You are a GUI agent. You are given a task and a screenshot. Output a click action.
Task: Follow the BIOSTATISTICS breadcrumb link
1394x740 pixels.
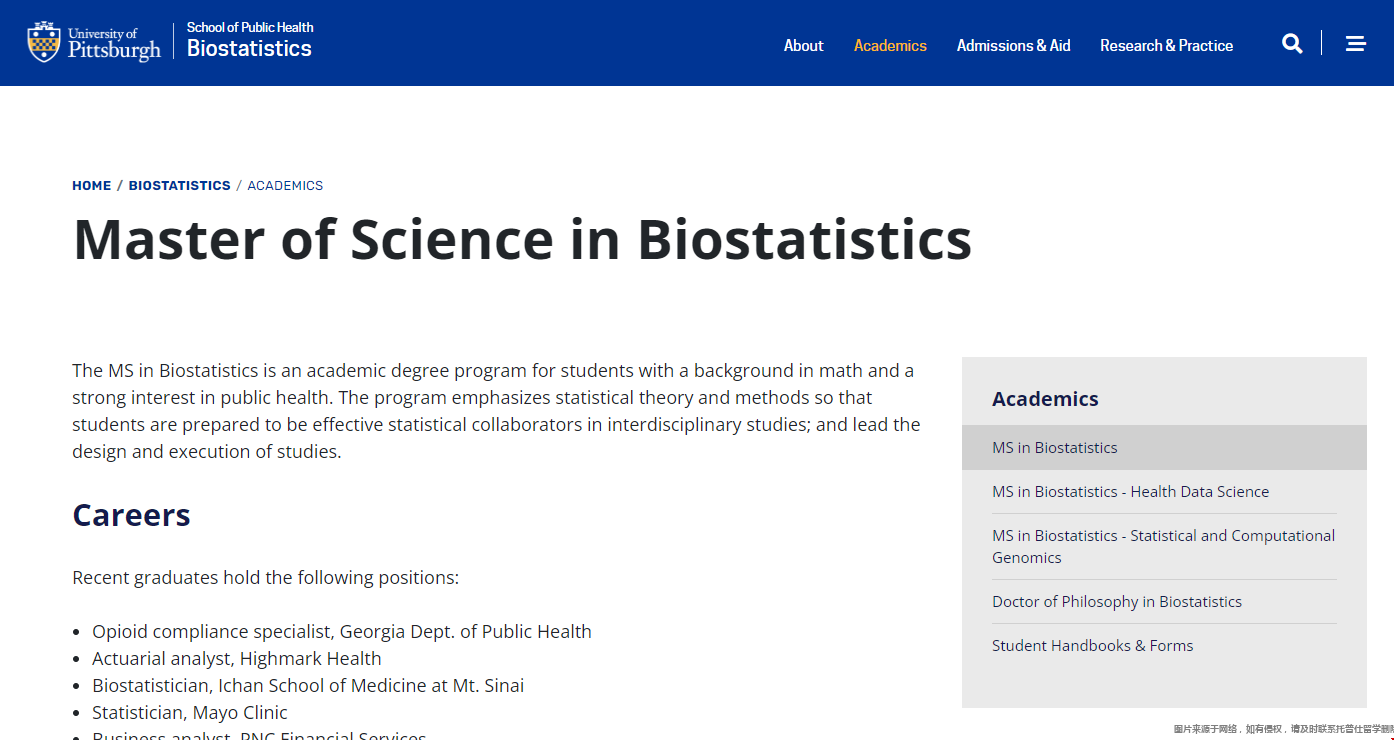179,186
